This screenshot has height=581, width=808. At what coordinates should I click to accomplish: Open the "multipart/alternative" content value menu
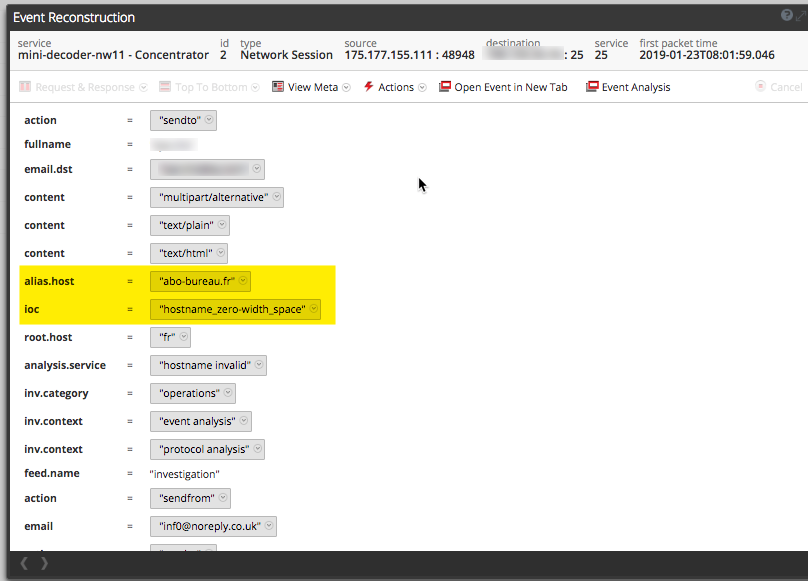pyautogui.click(x=276, y=198)
